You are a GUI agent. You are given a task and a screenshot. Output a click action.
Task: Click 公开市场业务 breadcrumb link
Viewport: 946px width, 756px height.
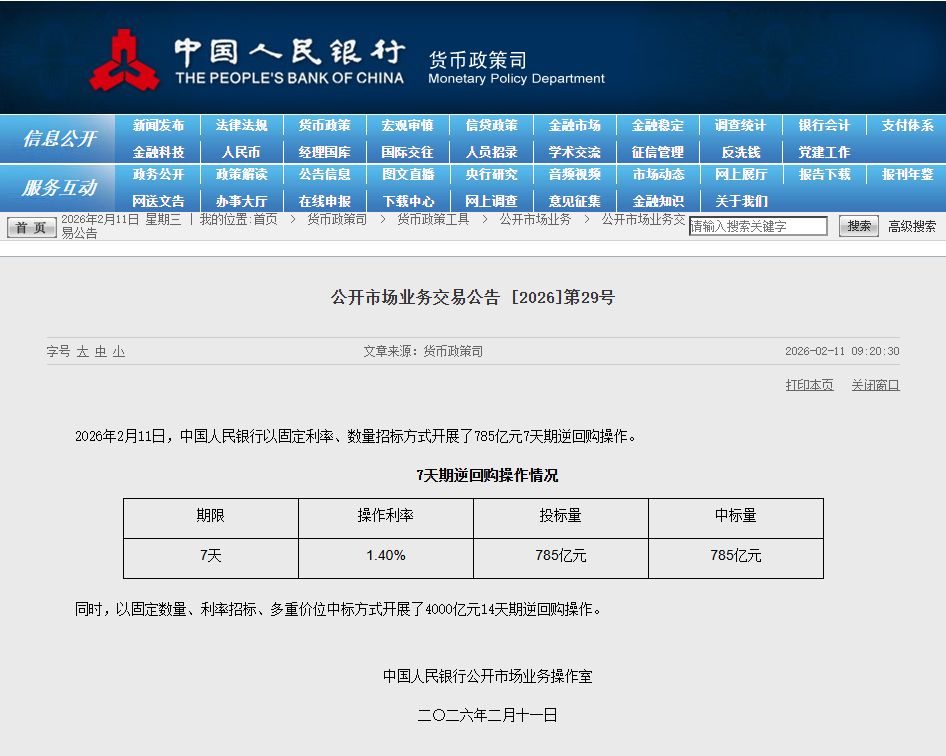(x=535, y=219)
